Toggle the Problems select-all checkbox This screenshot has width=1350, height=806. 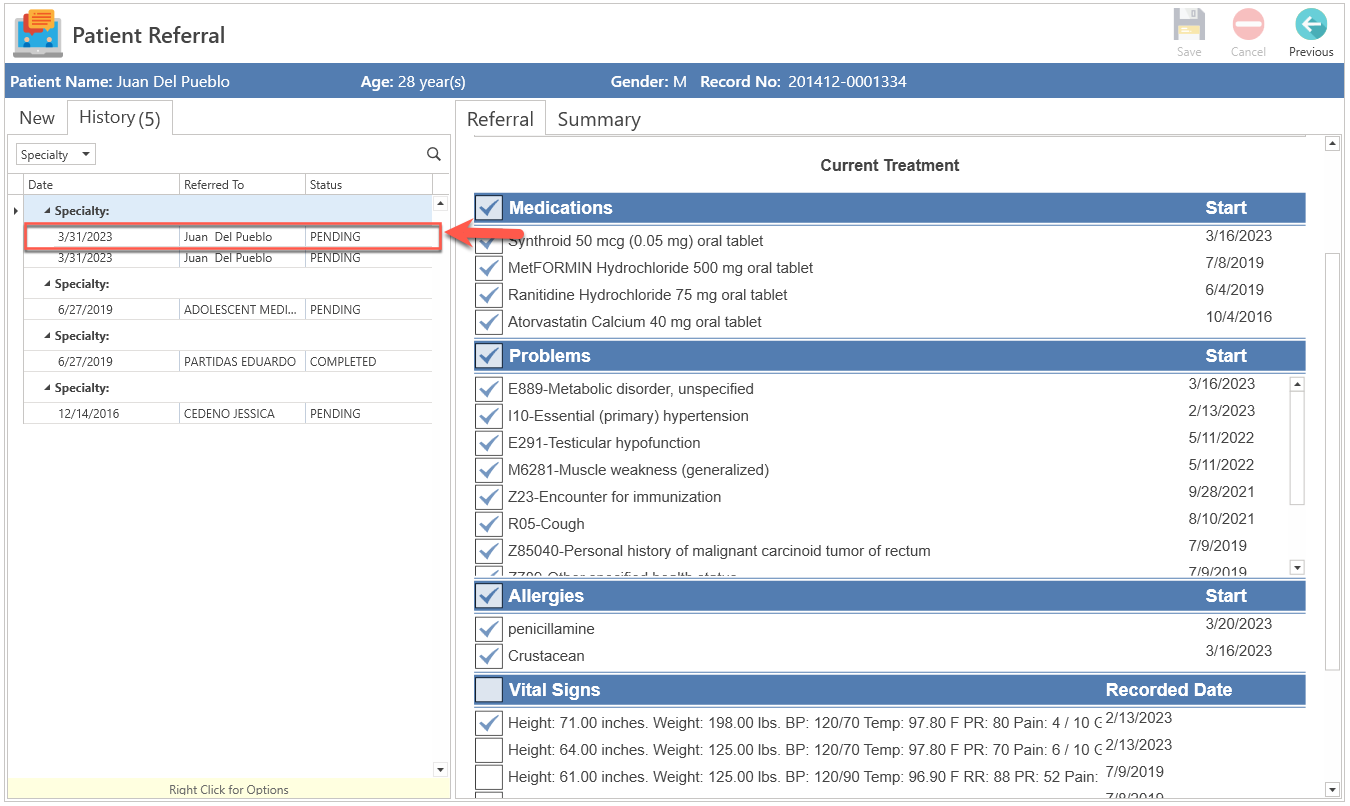point(489,356)
